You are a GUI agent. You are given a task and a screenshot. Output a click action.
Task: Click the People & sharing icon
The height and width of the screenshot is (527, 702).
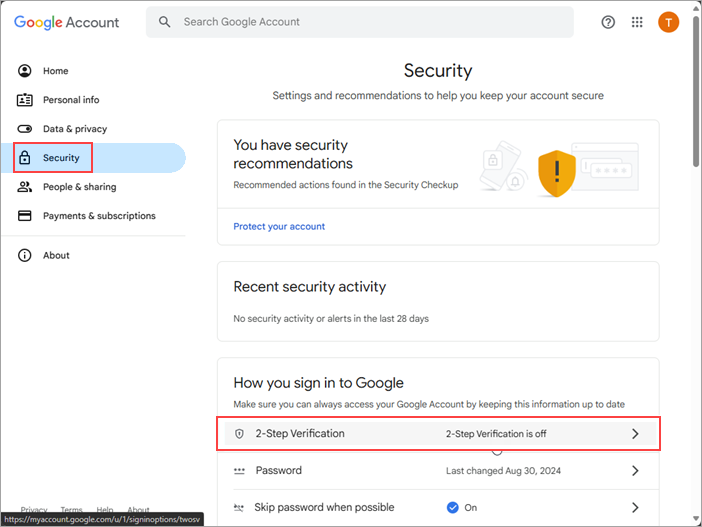point(25,187)
